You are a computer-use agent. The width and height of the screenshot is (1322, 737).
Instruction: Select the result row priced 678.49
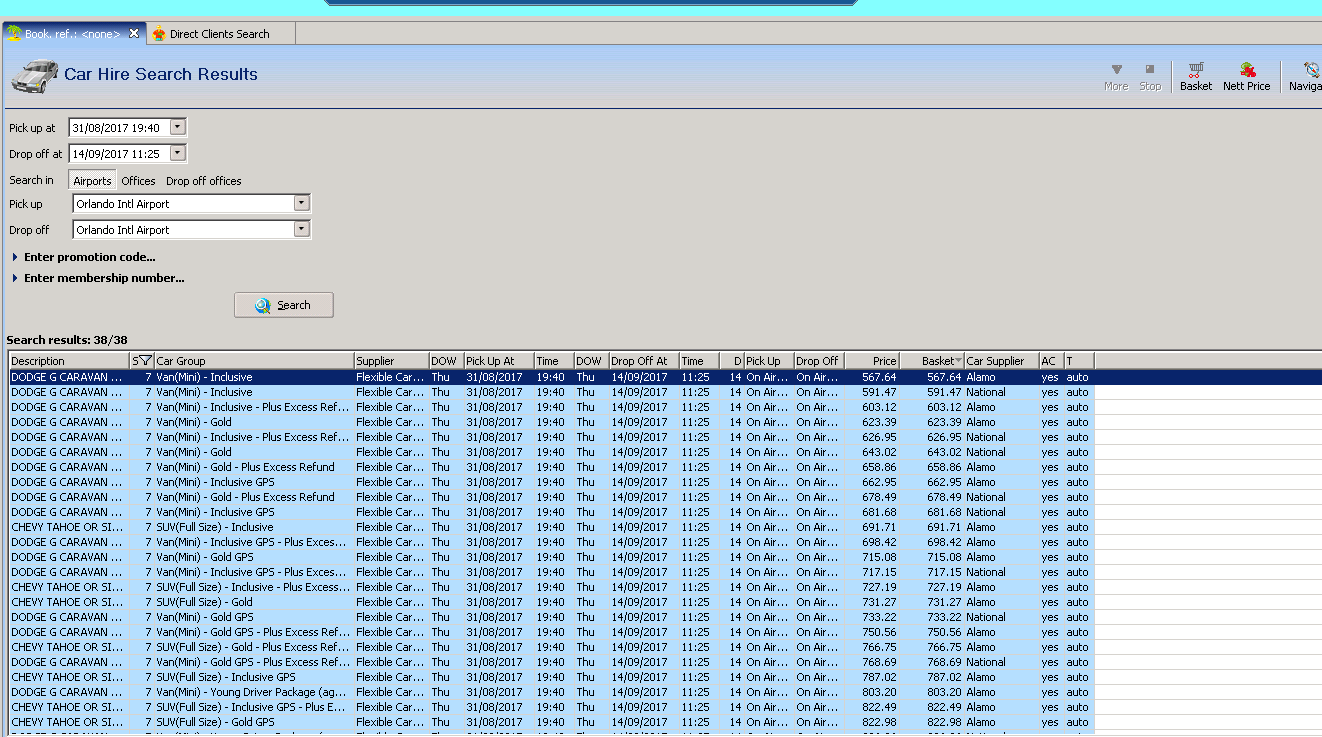[551, 497]
